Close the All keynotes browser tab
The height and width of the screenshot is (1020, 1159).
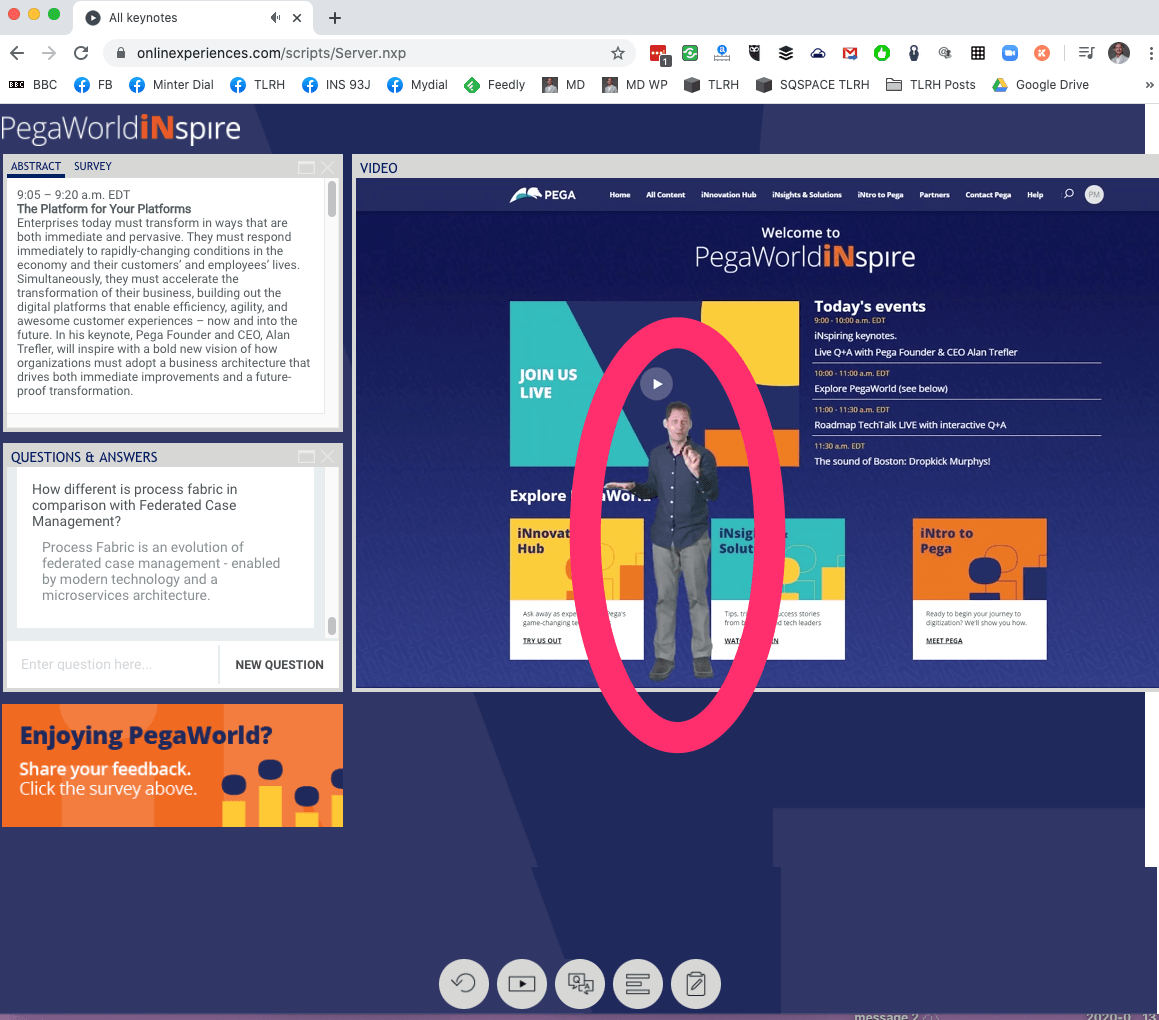pos(297,18)
